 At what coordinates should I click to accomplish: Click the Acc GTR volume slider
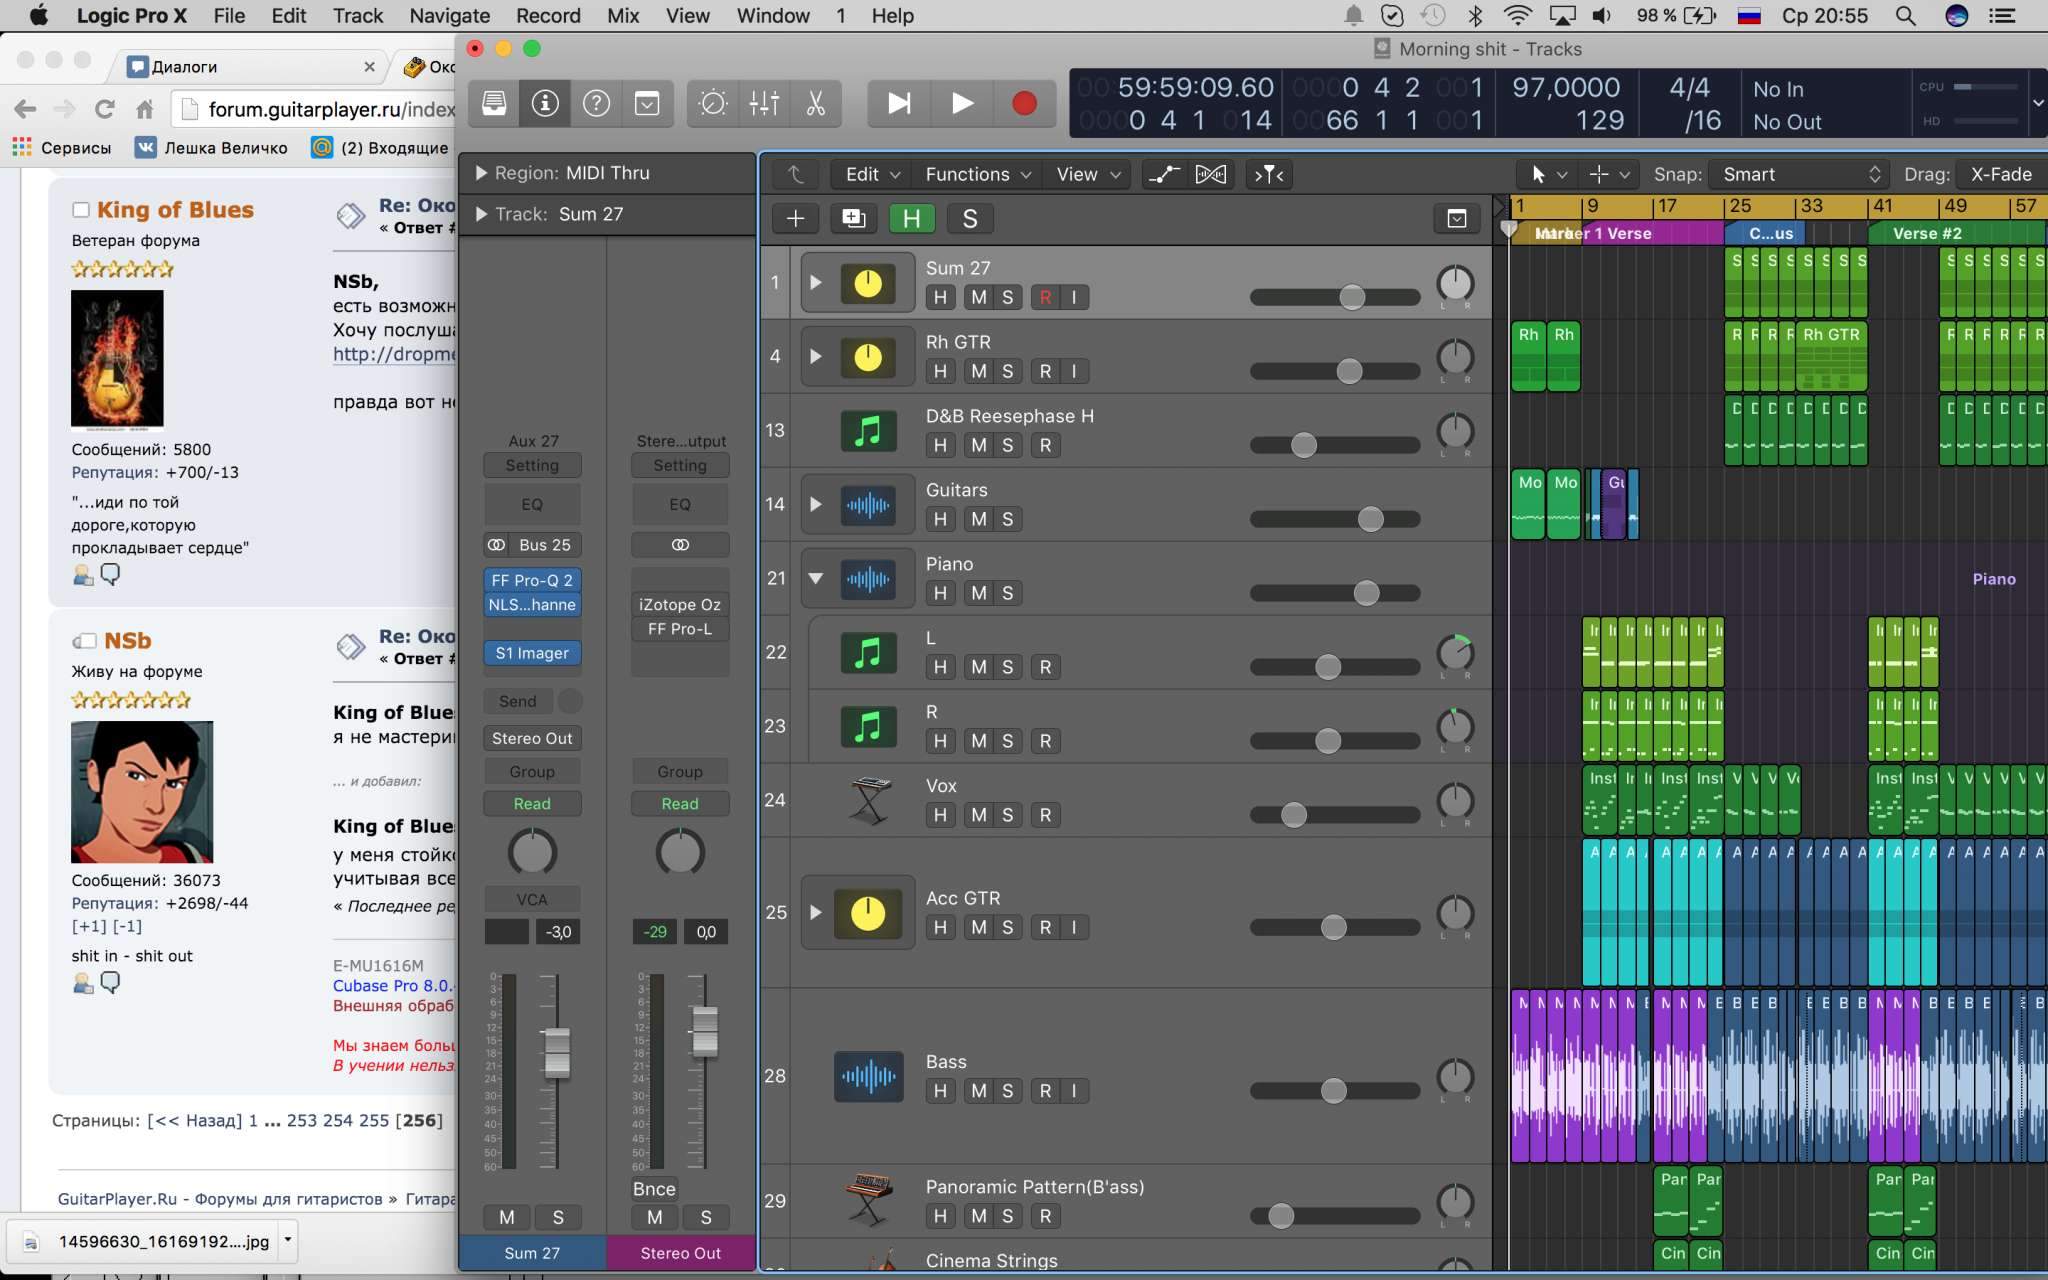coord(1333,927)
